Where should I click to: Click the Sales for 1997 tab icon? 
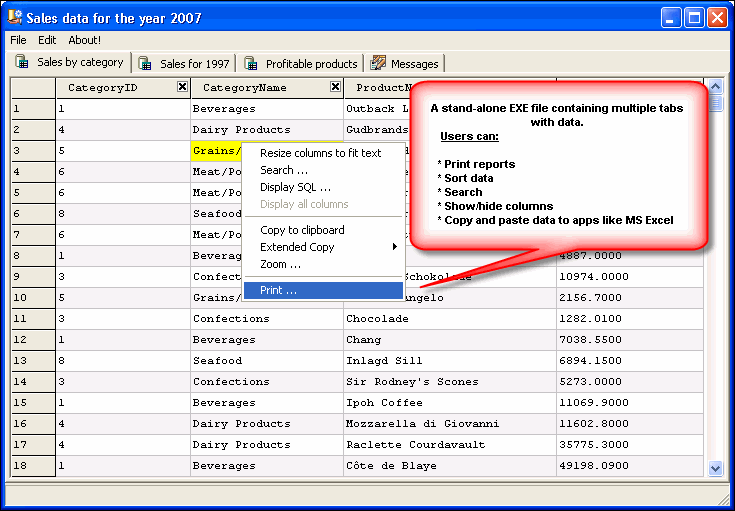pos(145,63)
